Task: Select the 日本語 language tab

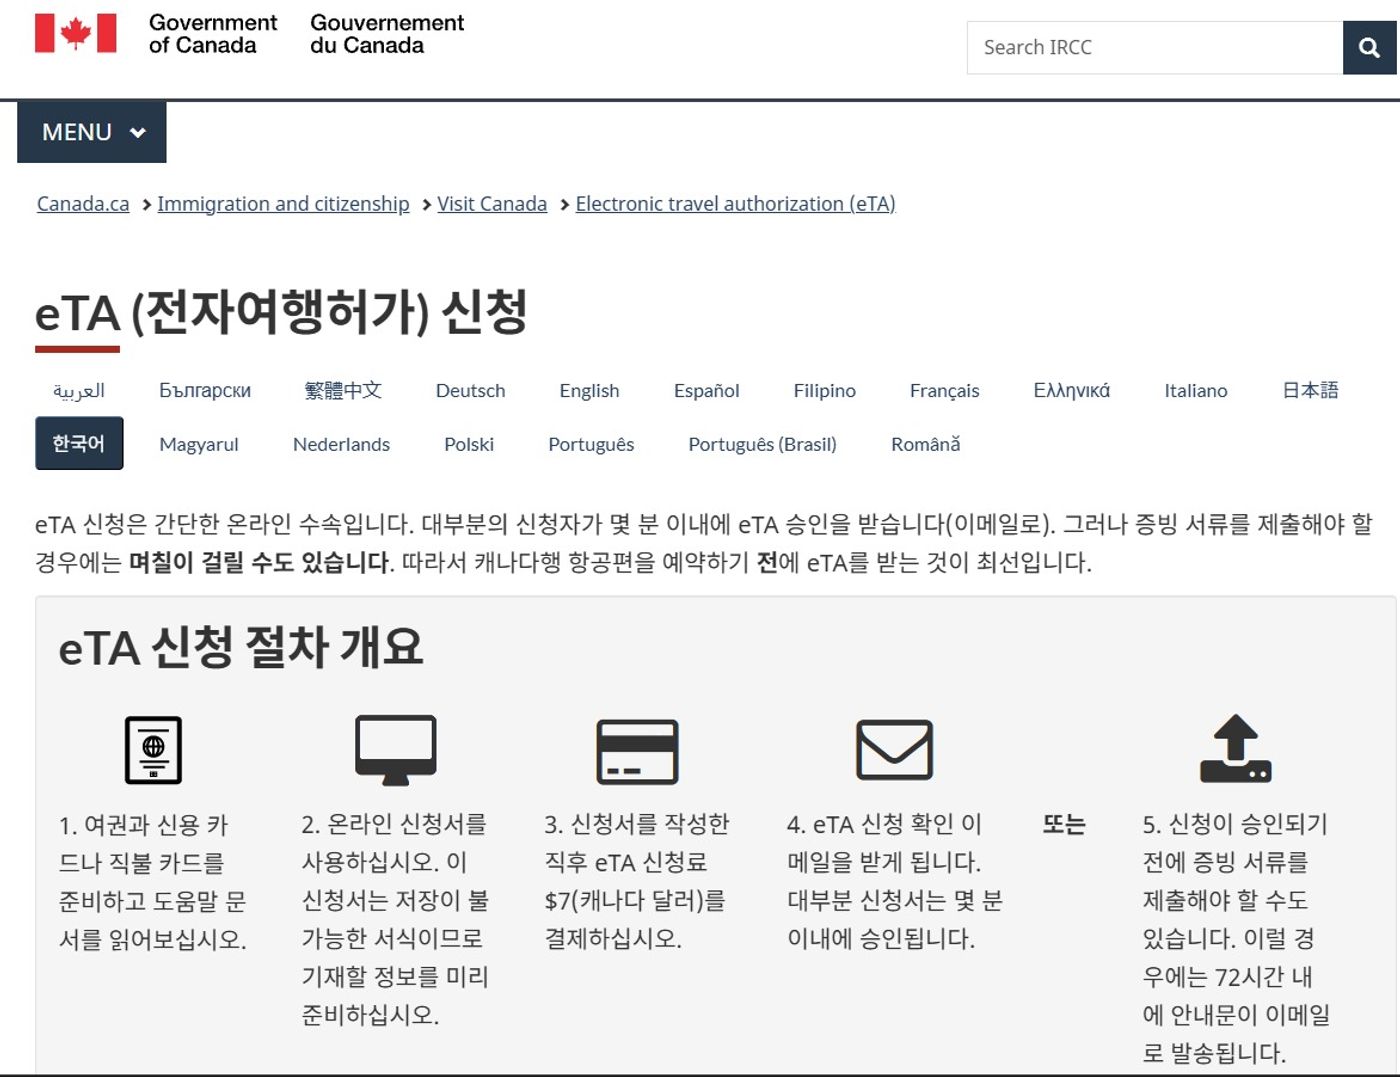Action: click(1310, 390)
